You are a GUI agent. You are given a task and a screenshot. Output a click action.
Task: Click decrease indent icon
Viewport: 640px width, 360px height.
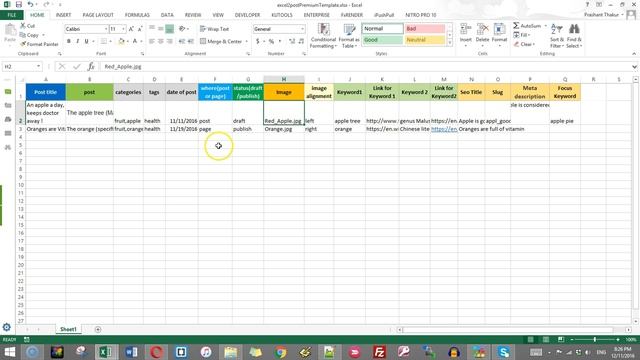pyautogui.click(x=182, y=41)
